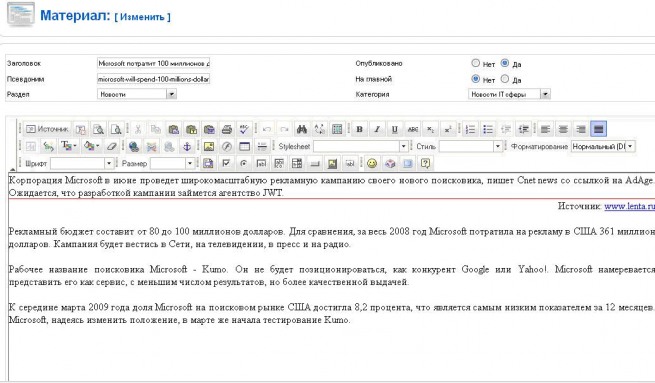Click the Redo arrow icon
This screenshot has width=655, height=383.
click(x=284, y=129)
